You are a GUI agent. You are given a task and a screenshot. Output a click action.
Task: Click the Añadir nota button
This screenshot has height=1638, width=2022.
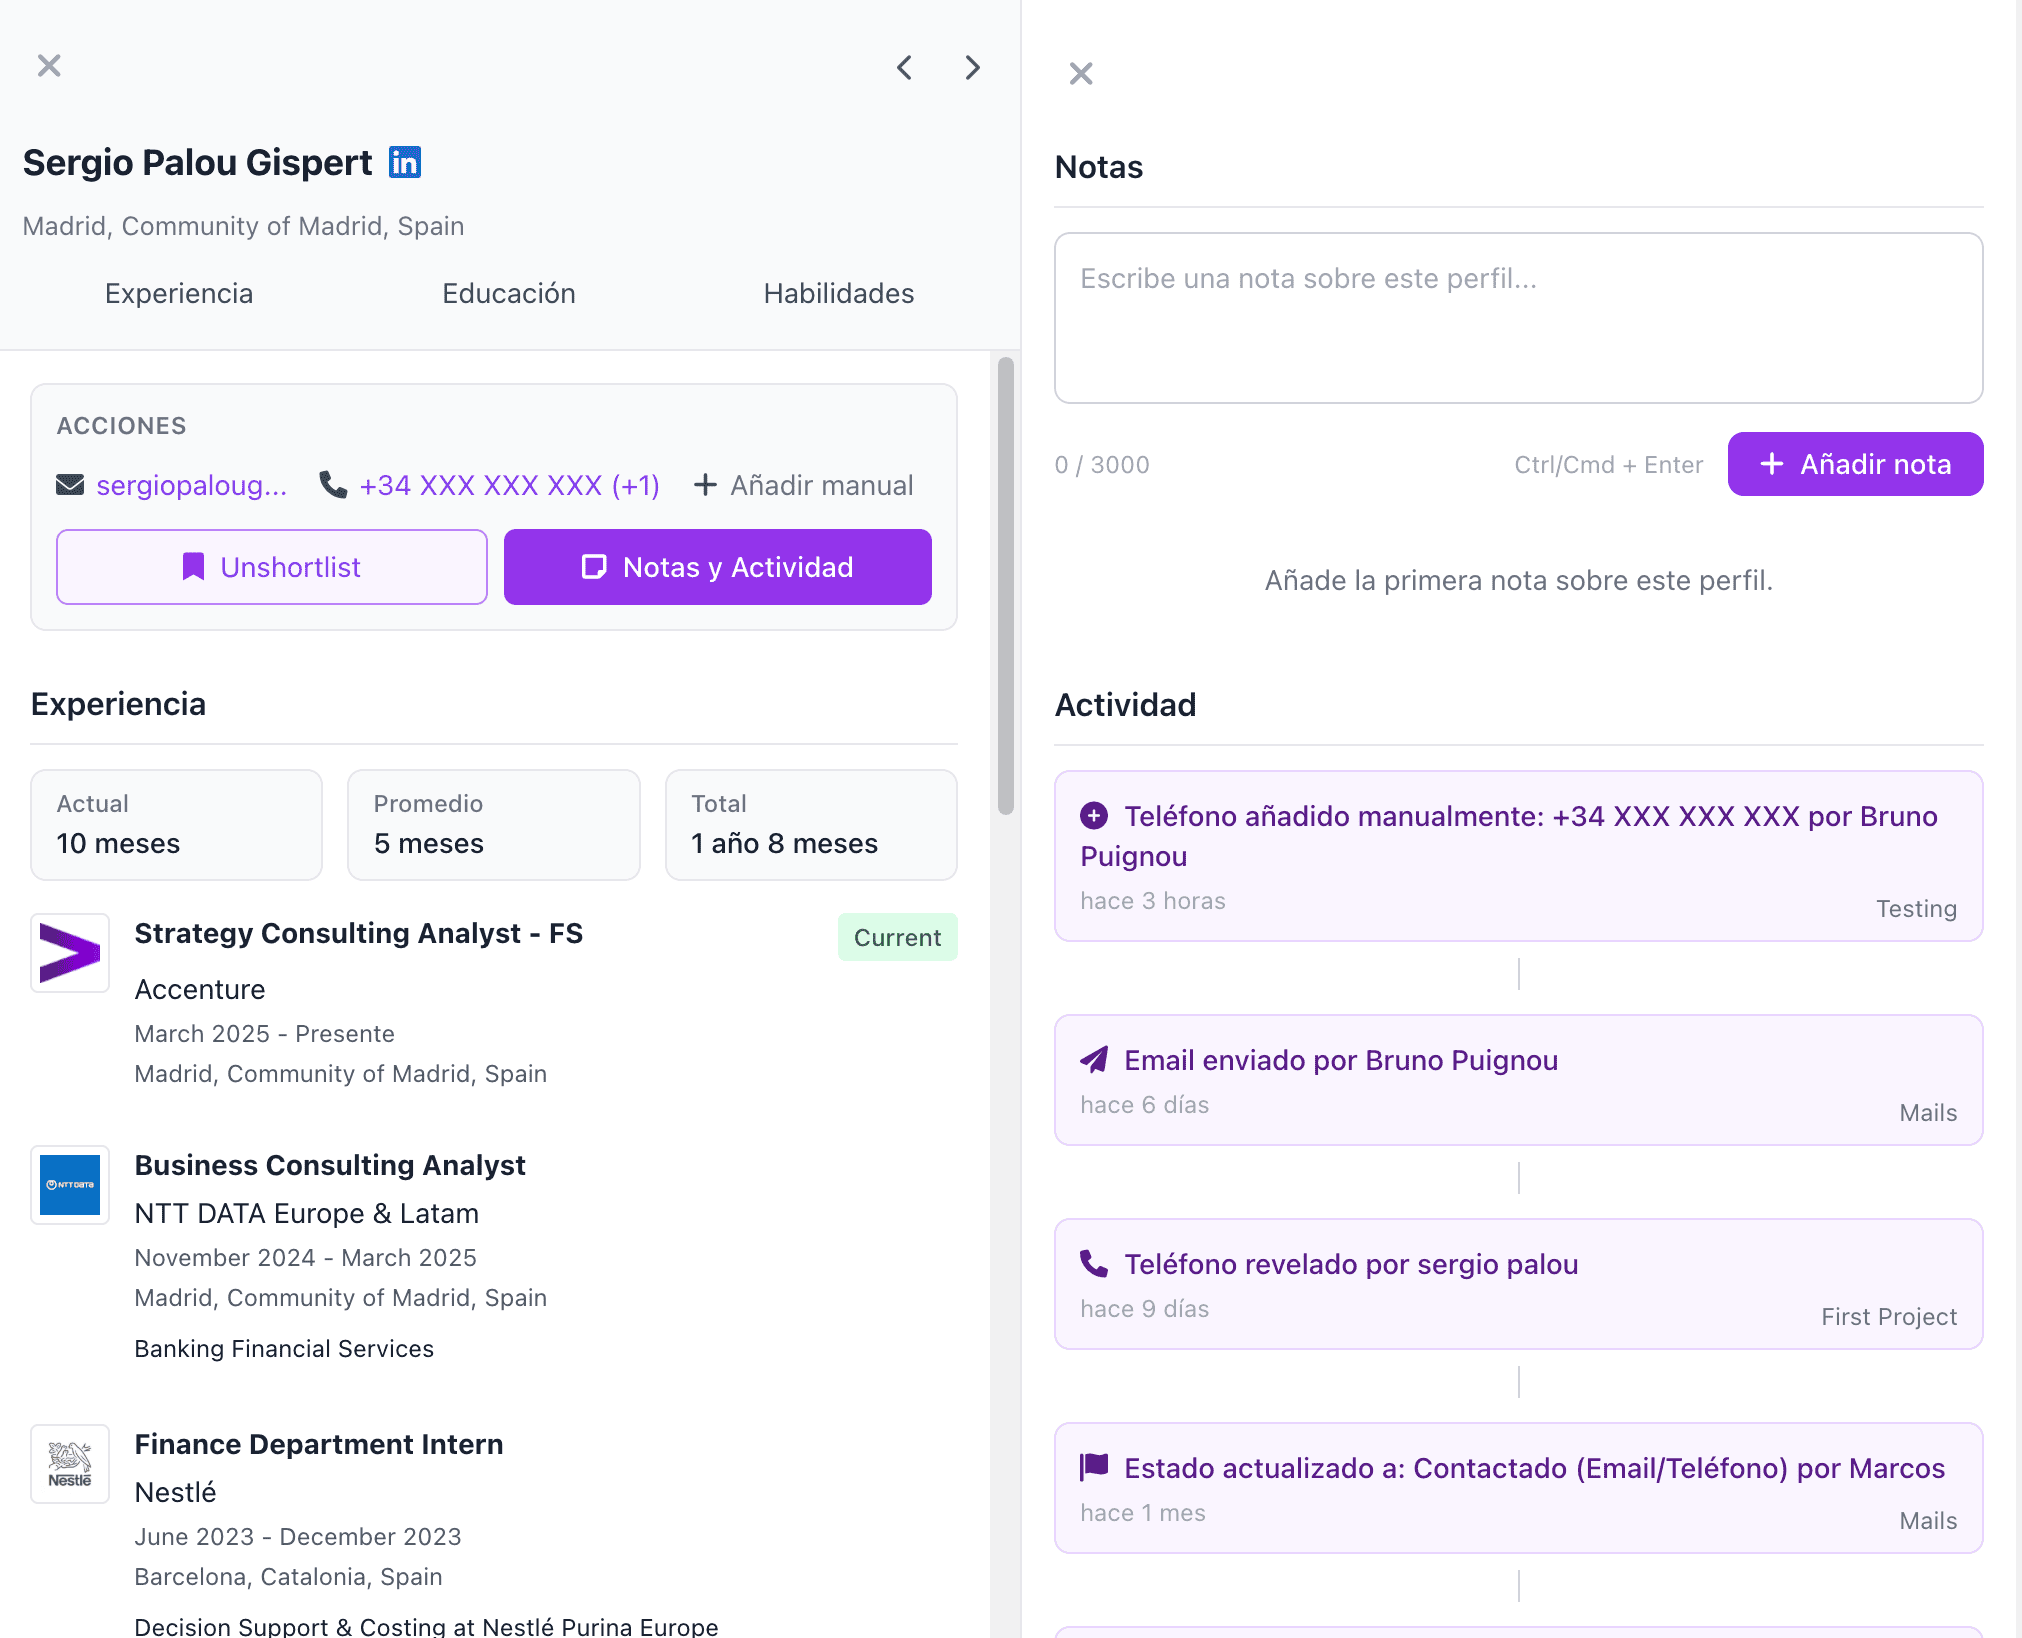point(1854,464)
